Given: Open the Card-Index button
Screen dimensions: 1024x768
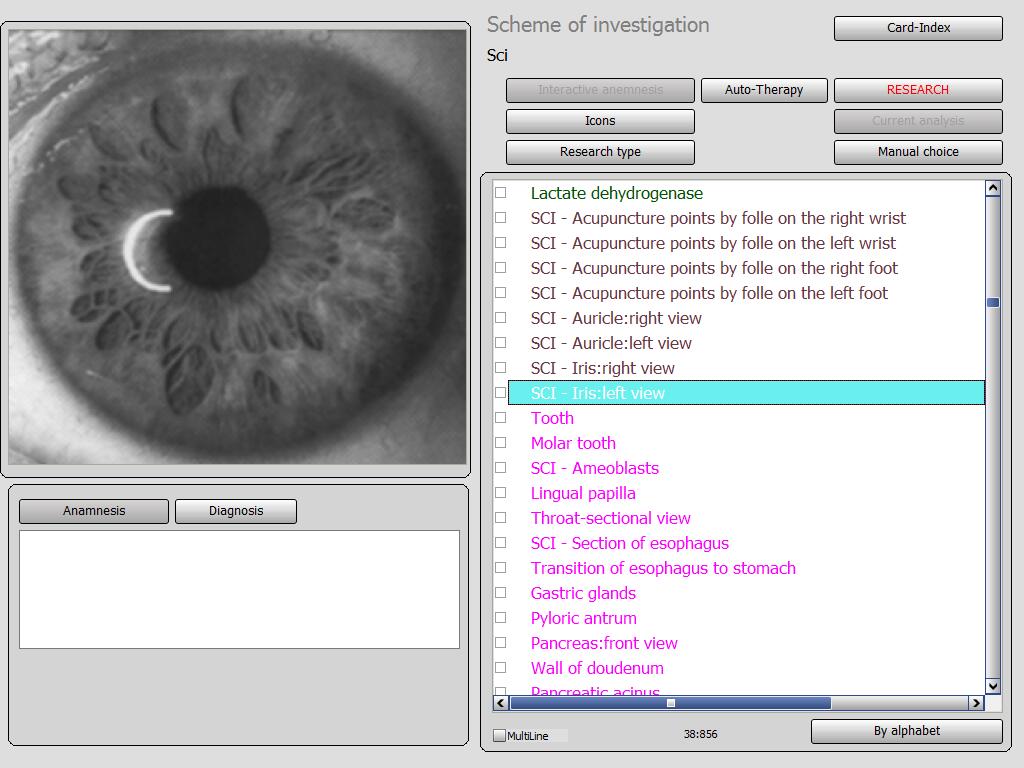Looking at the screenshot, I should (918, 28).
